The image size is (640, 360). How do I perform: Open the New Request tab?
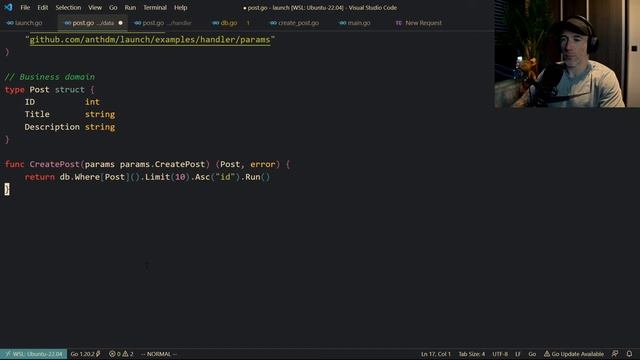click(423, 23)
